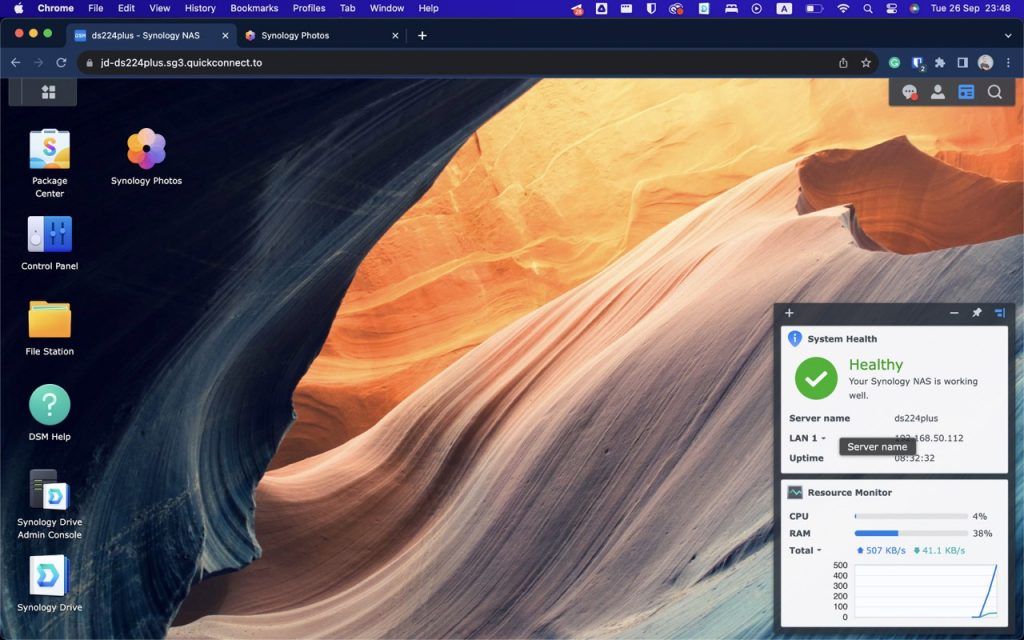Open the Window menu
Screen dimensions: 1024x640
point(387,8)
